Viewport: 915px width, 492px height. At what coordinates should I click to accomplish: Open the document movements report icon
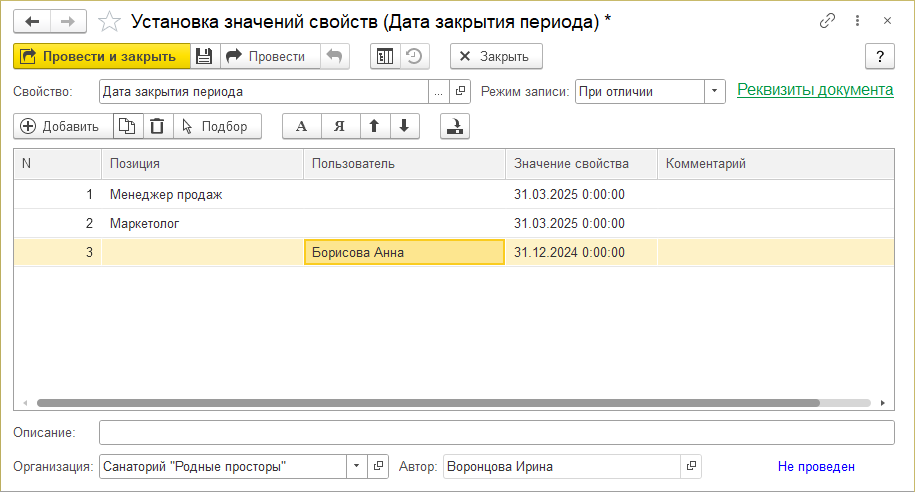(x=384, y=57)
